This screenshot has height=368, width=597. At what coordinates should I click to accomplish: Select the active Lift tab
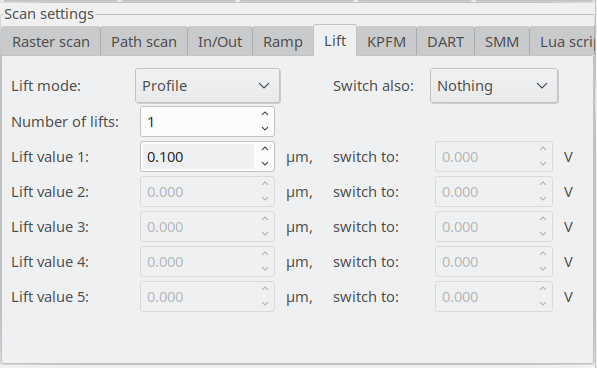point(335,40)
